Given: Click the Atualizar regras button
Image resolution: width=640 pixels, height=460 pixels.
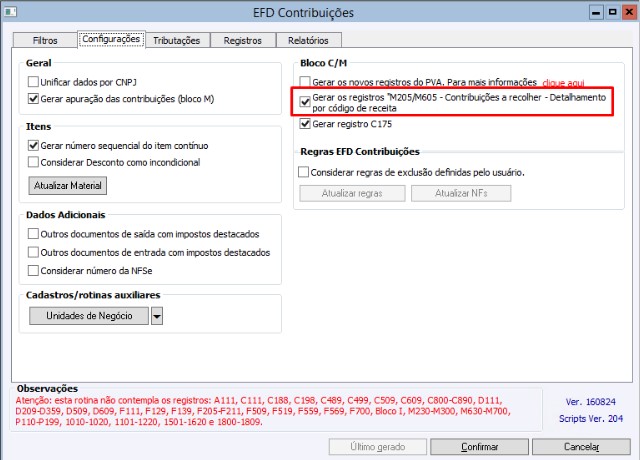Looking at the screenshot, I should [x=352, y=193].
